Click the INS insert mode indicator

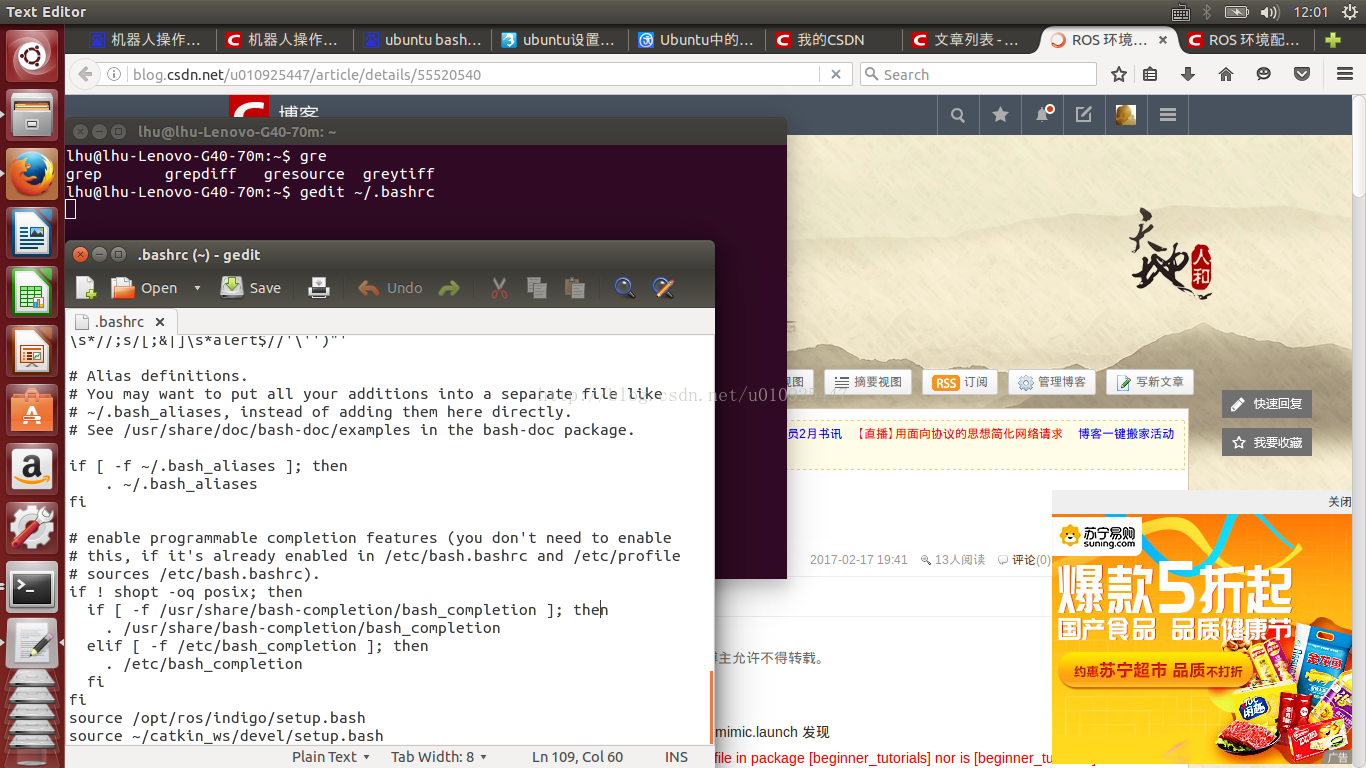[x=677, y=757]
